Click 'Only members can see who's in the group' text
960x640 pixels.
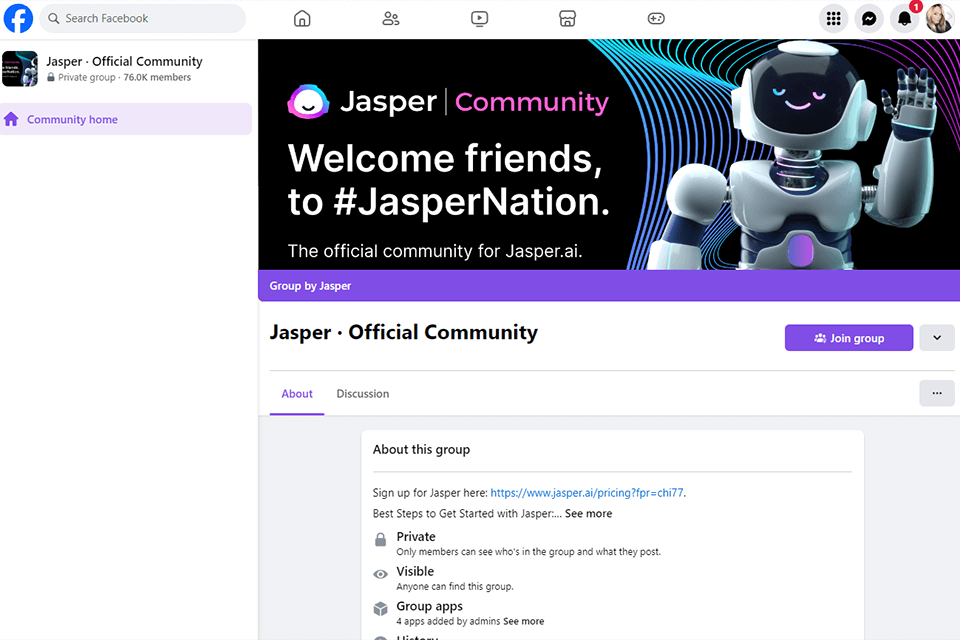point(528,552)
